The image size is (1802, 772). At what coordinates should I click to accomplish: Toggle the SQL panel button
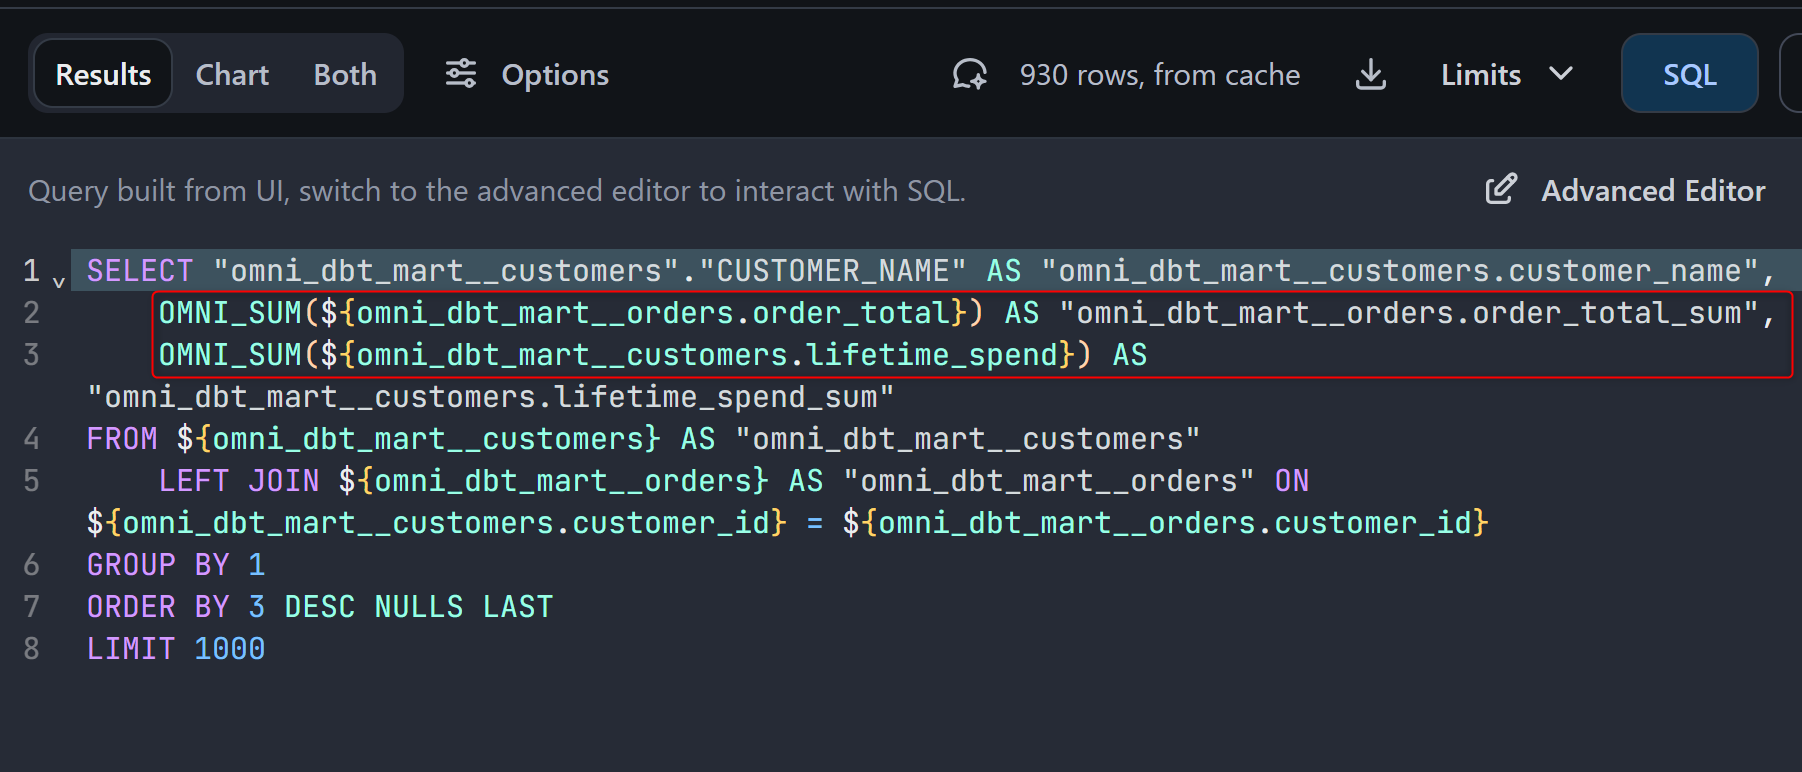point(1689,74)
